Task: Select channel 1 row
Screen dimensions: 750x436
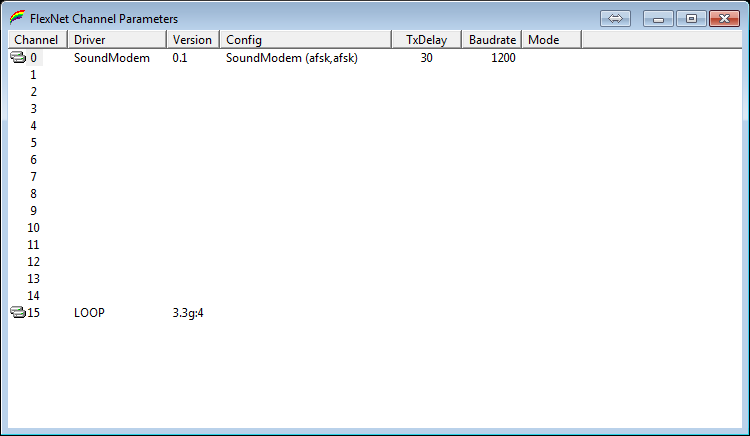Action: coord(33,75)
